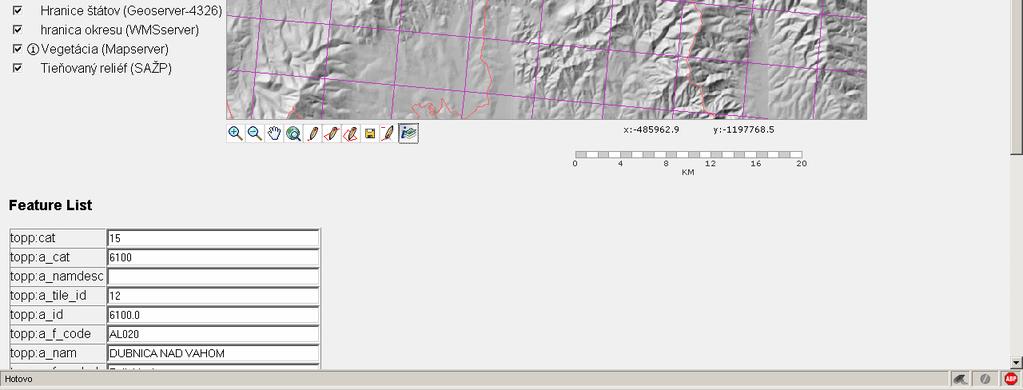Click the topp:a_f_code field showing AL020
1023x390 pixels.
213,334
